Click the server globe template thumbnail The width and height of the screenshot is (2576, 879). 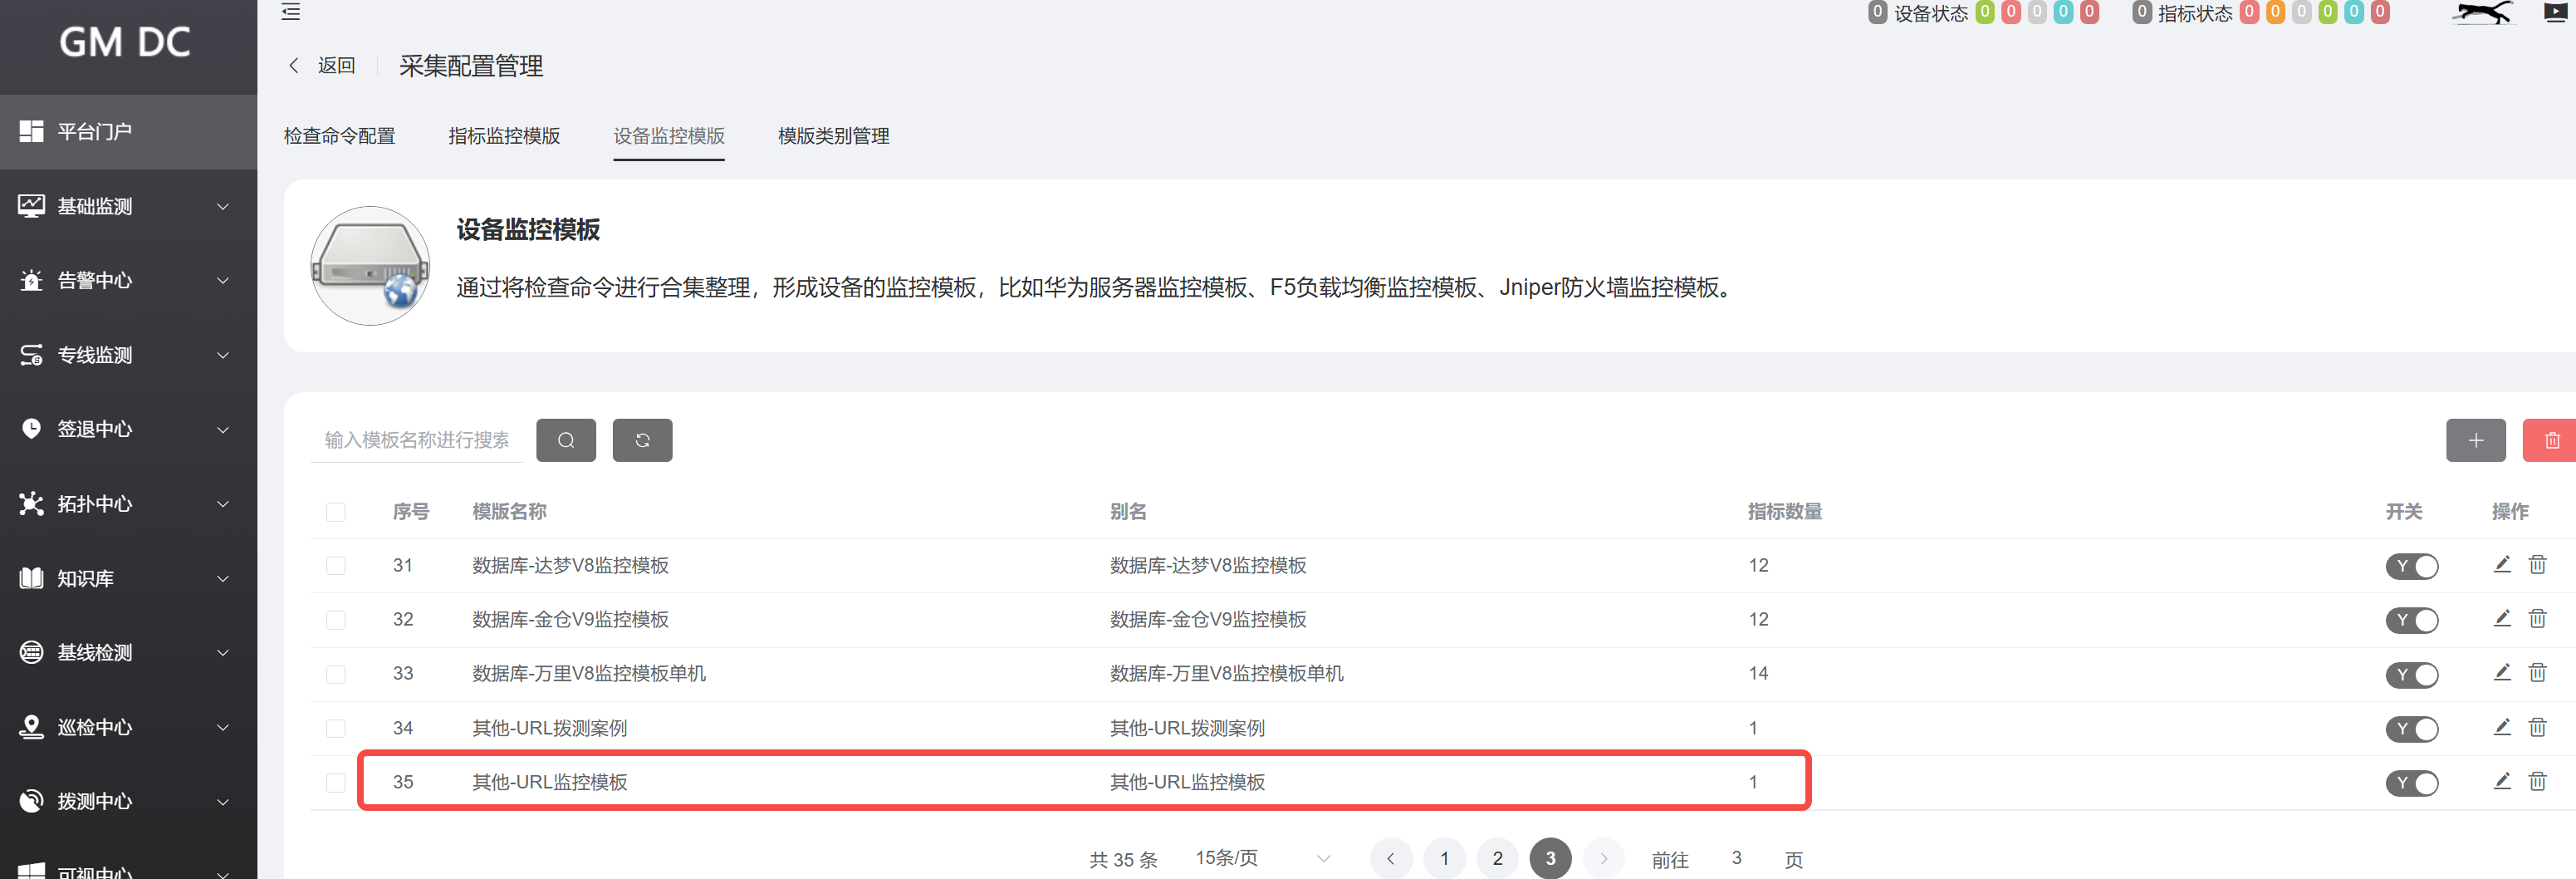[x=370, y=266]
